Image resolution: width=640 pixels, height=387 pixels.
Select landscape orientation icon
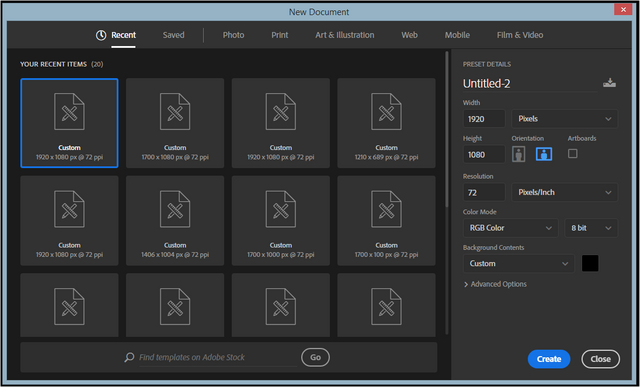click(x=544, y=154)
